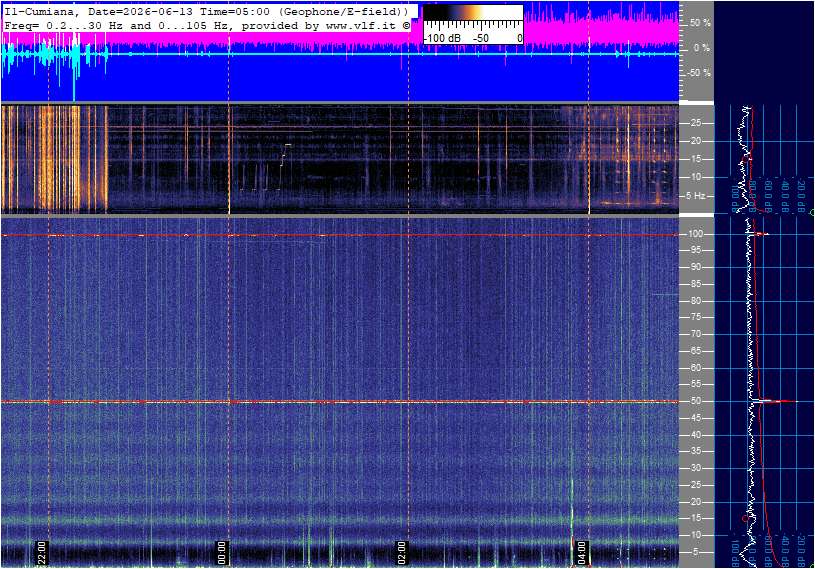Click the 100 Hz spectrum peak in side graph
Viewport: 815px width, 569px height.
click(x=760, y=234)
